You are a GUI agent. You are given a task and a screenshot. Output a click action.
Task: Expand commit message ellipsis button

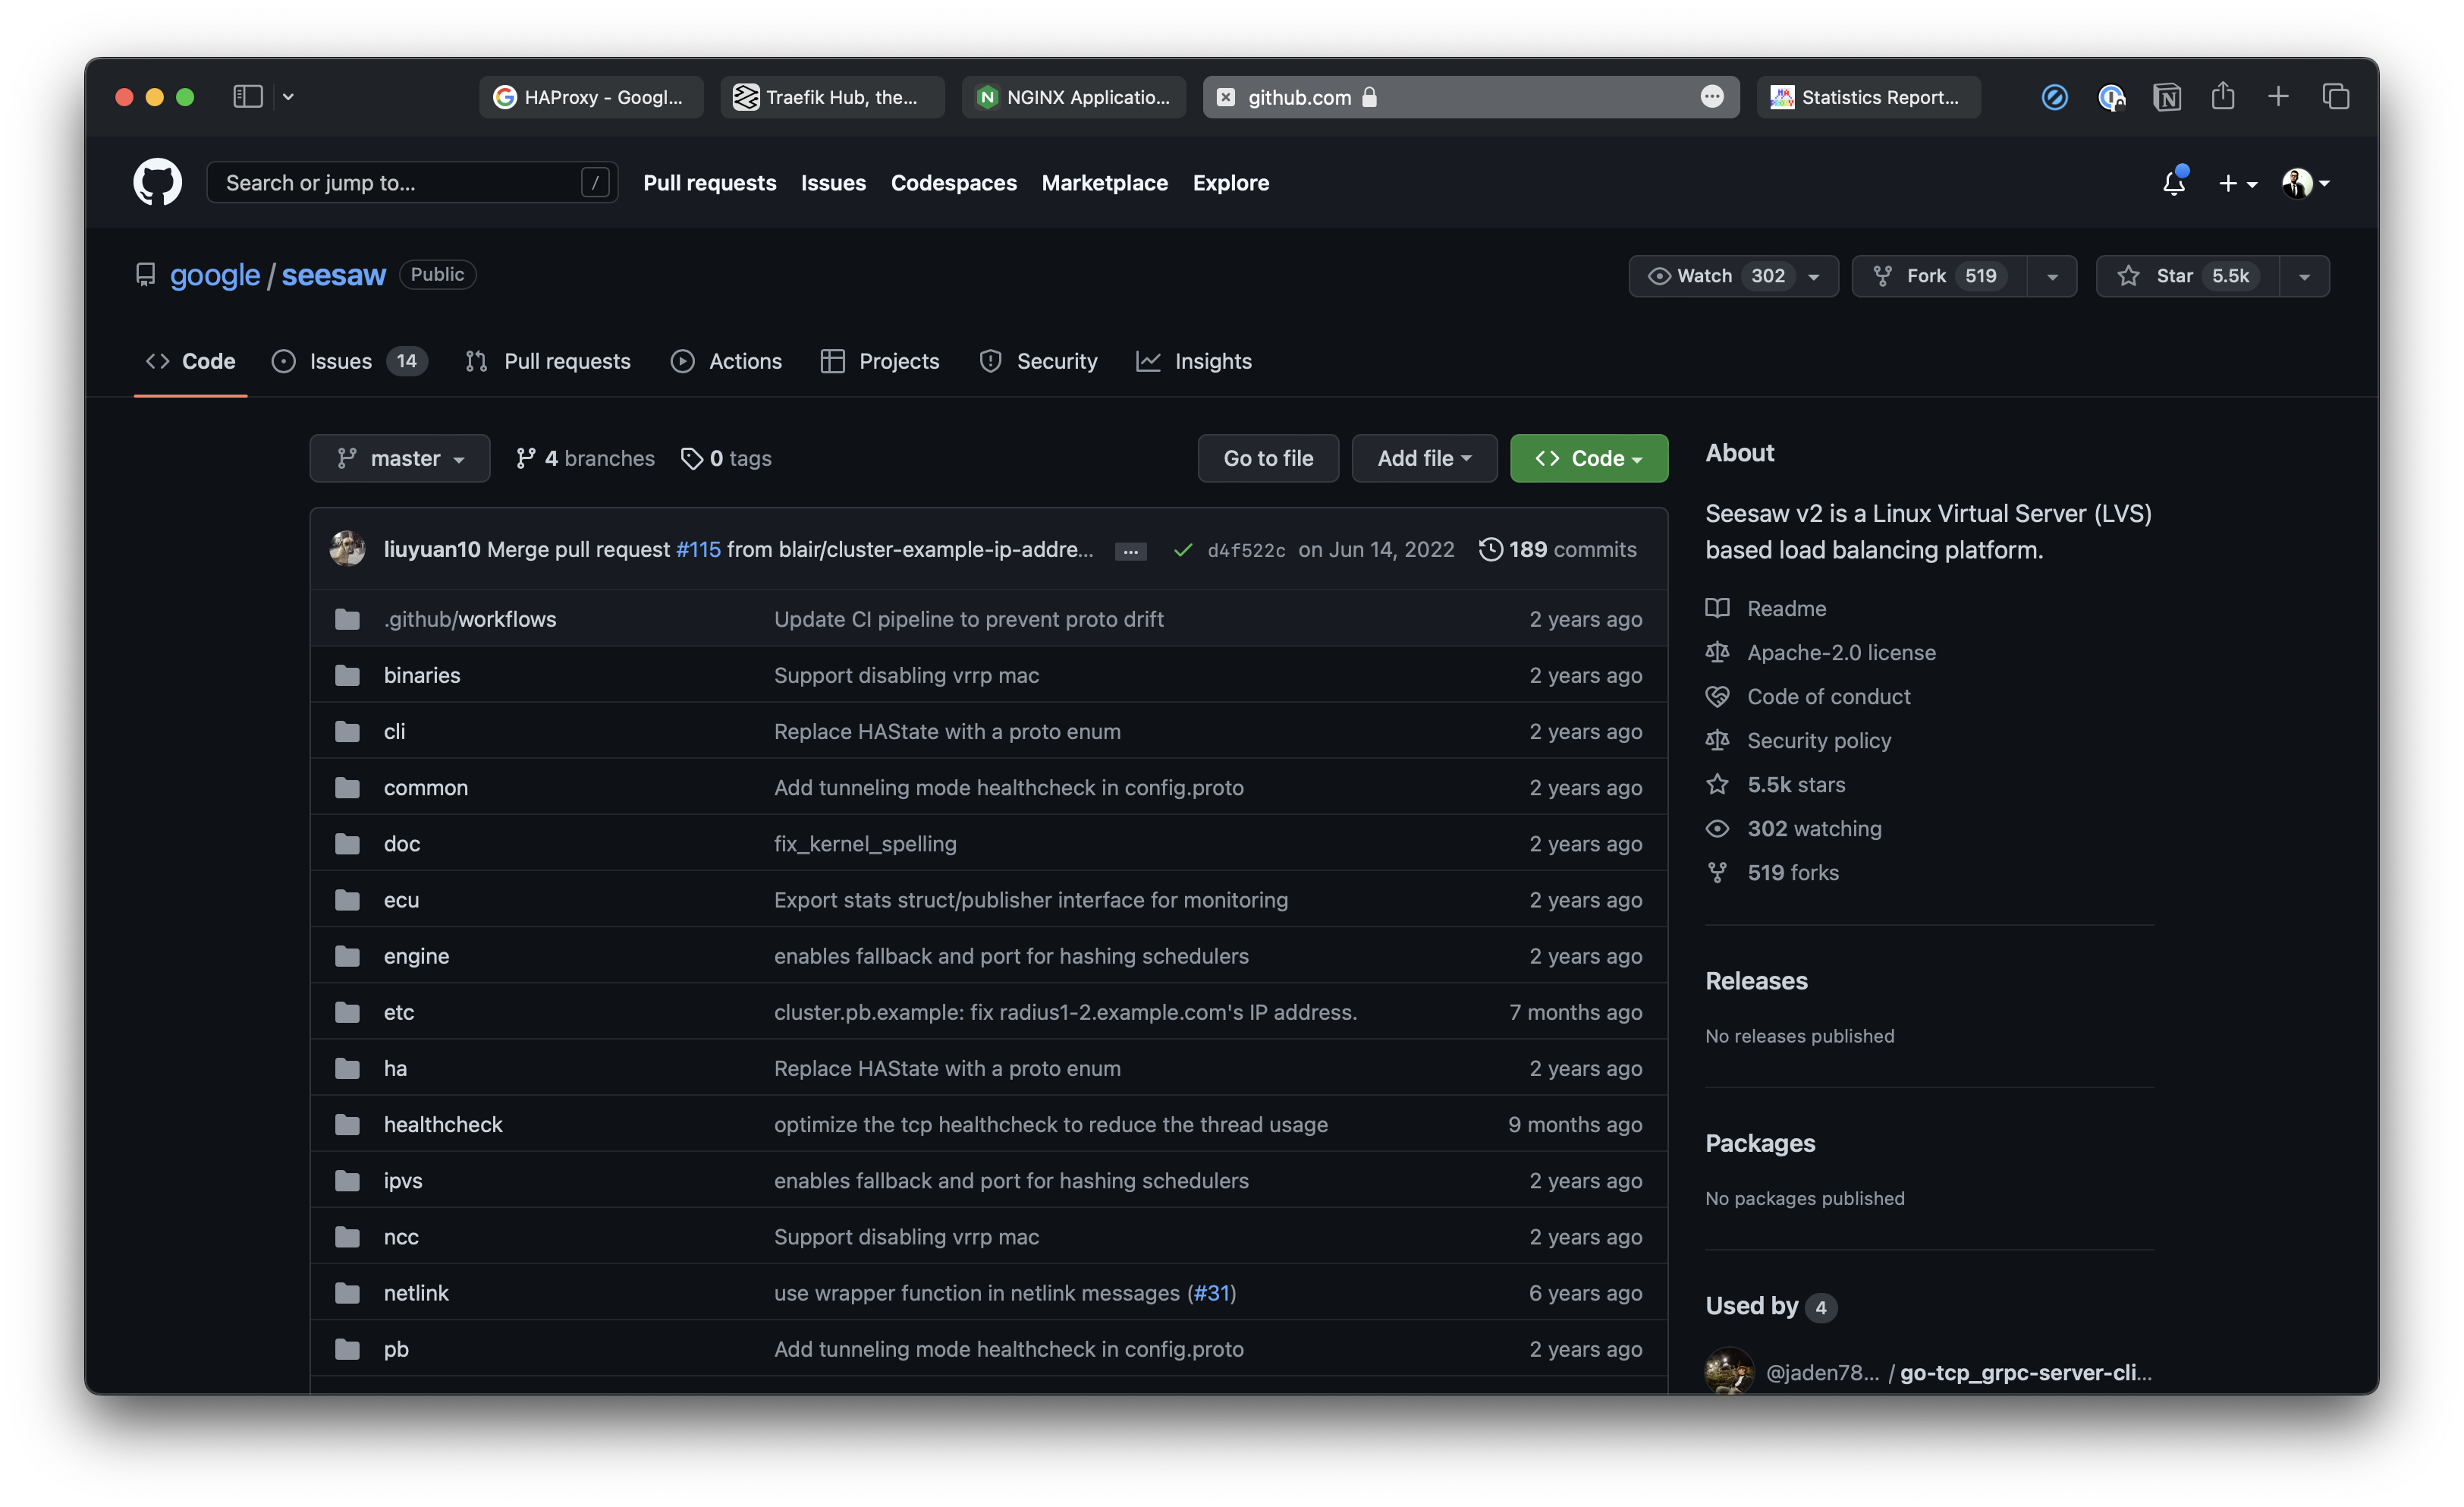pos(1130,551)
